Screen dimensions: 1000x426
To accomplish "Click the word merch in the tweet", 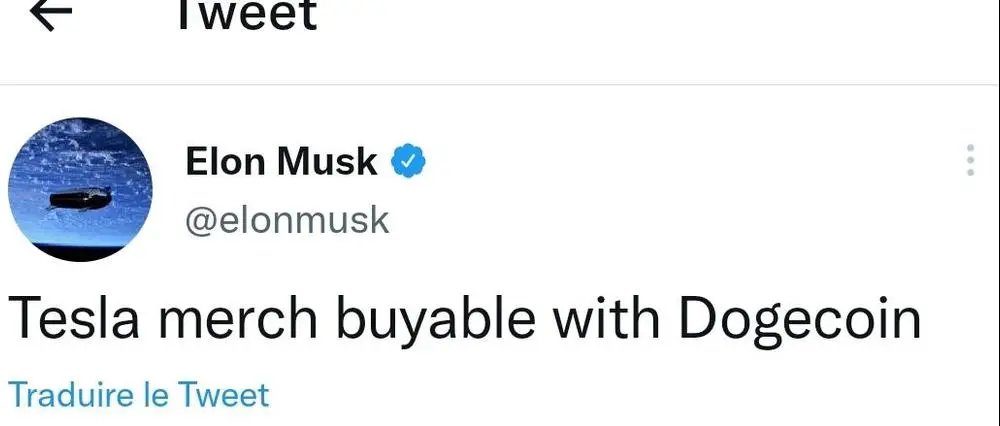I will pyautogui.click(x=238, y=319).
